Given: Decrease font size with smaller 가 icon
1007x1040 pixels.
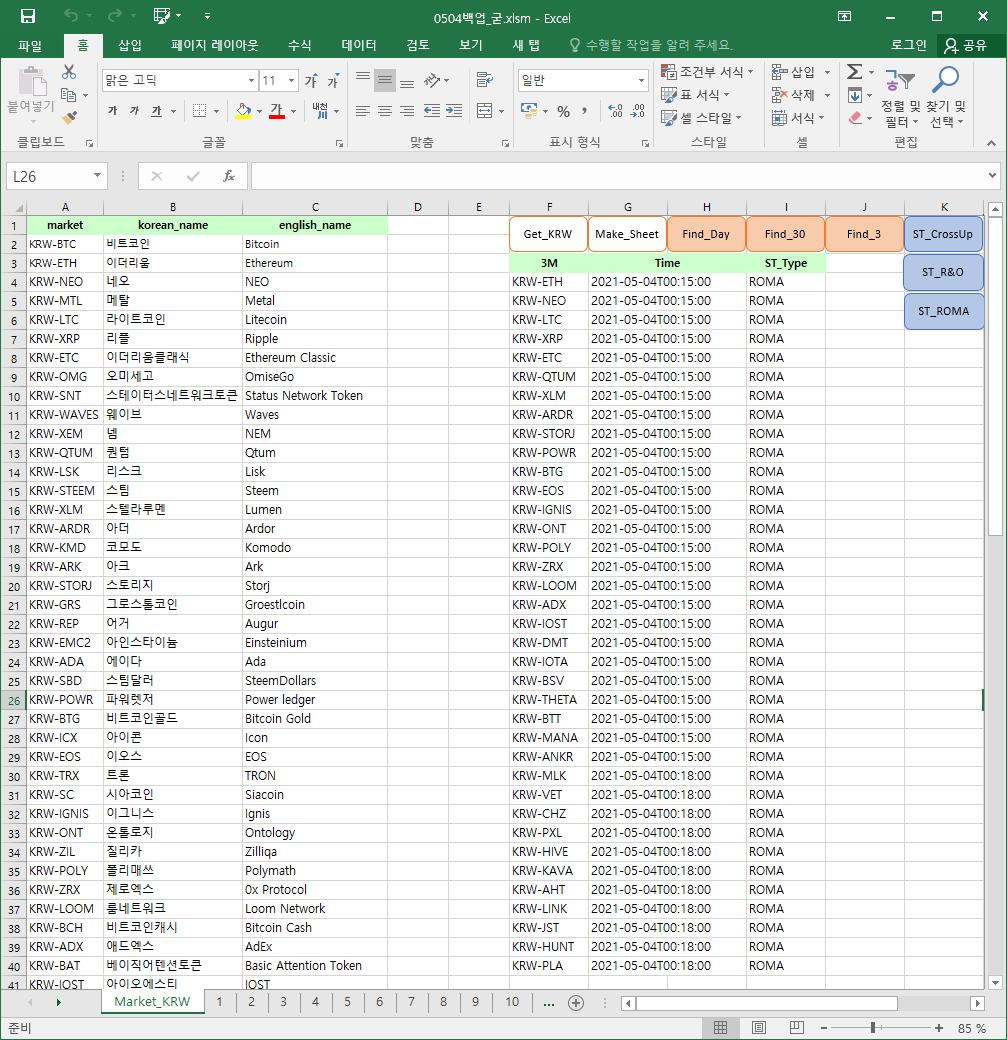Looking at the screenshot, I should (333, 81).
